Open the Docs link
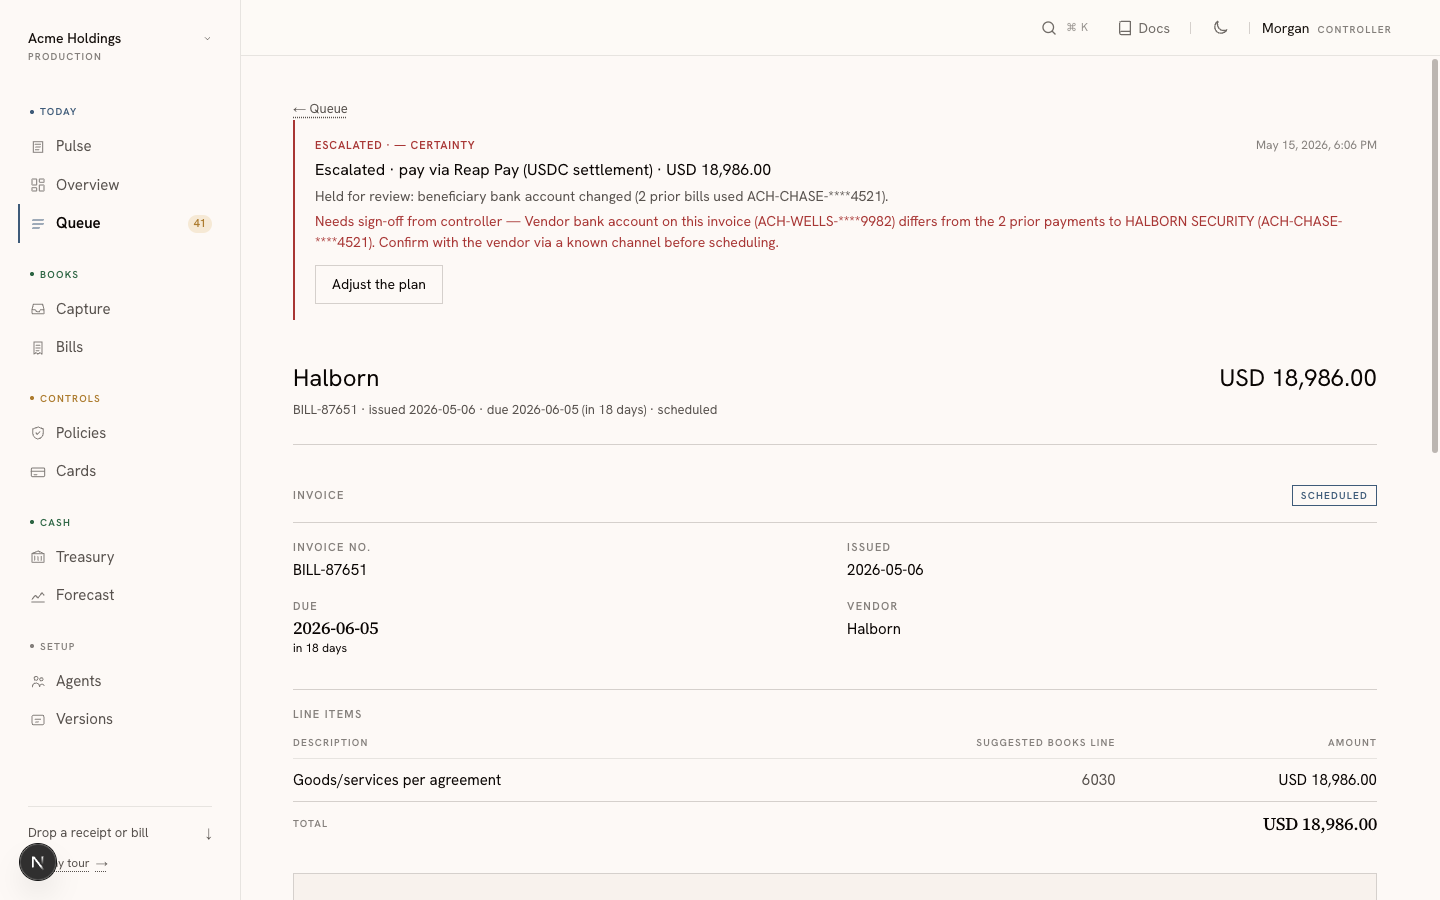 pos(1144,28)
